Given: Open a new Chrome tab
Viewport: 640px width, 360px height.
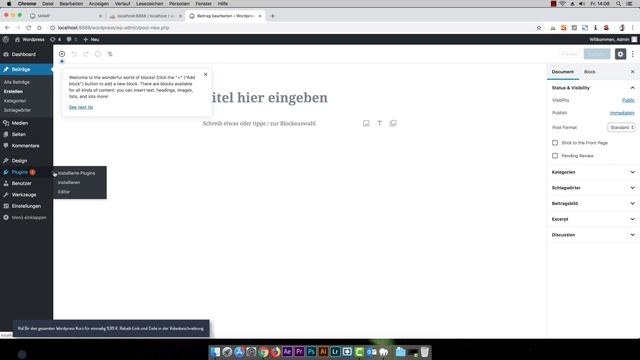Looking at the screenshot, I should click(272, 16).
